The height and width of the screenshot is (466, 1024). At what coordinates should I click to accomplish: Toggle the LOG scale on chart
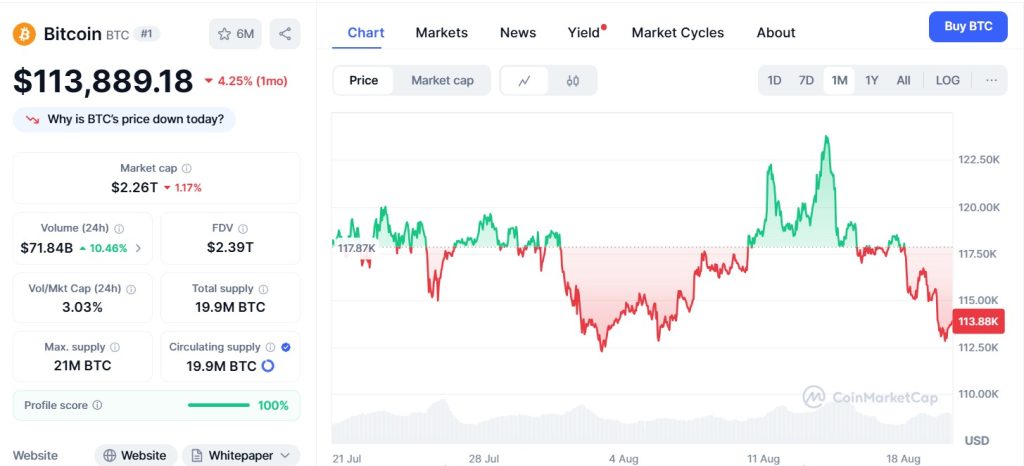tap(947, 80)
